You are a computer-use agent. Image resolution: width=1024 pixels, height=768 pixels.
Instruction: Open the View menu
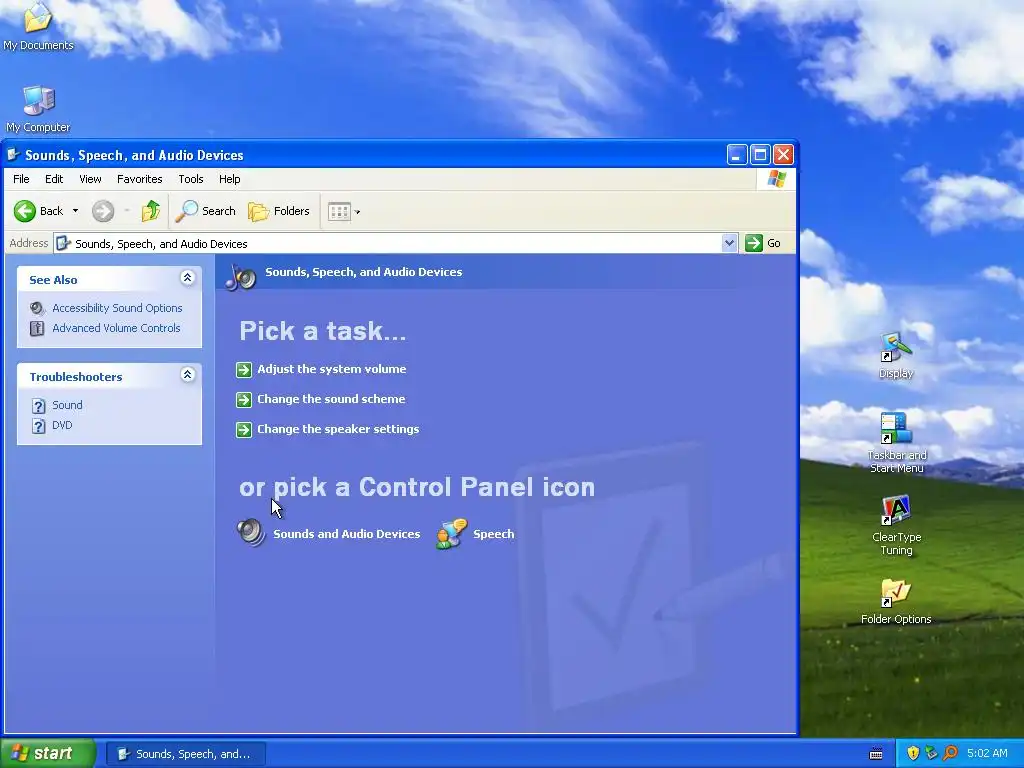(x=90, y=179)
